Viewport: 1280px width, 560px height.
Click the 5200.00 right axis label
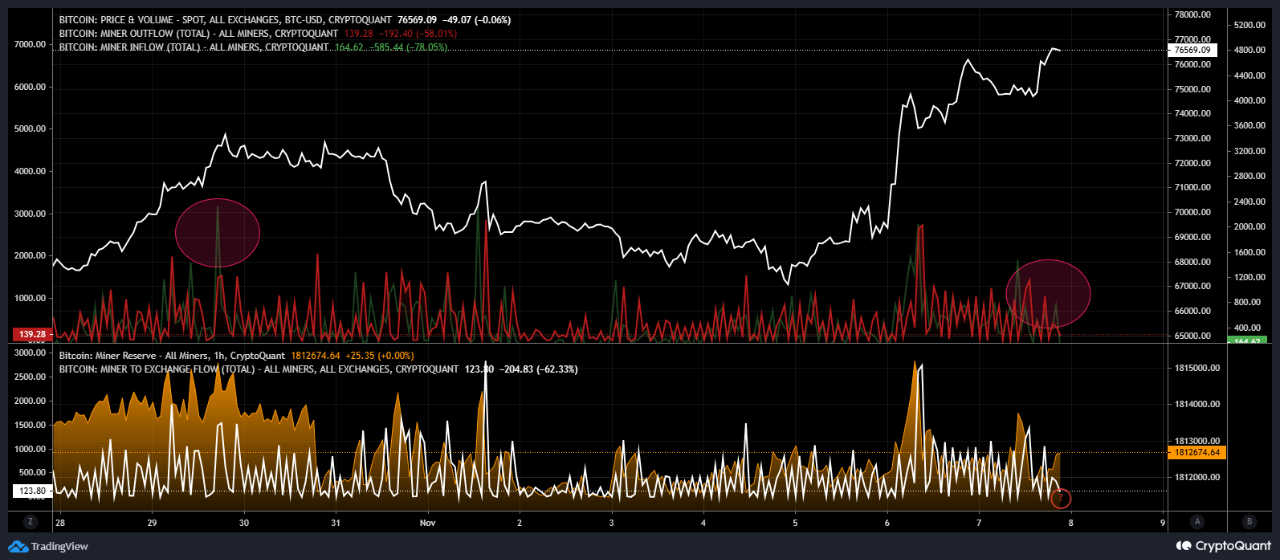[1249, 24]
